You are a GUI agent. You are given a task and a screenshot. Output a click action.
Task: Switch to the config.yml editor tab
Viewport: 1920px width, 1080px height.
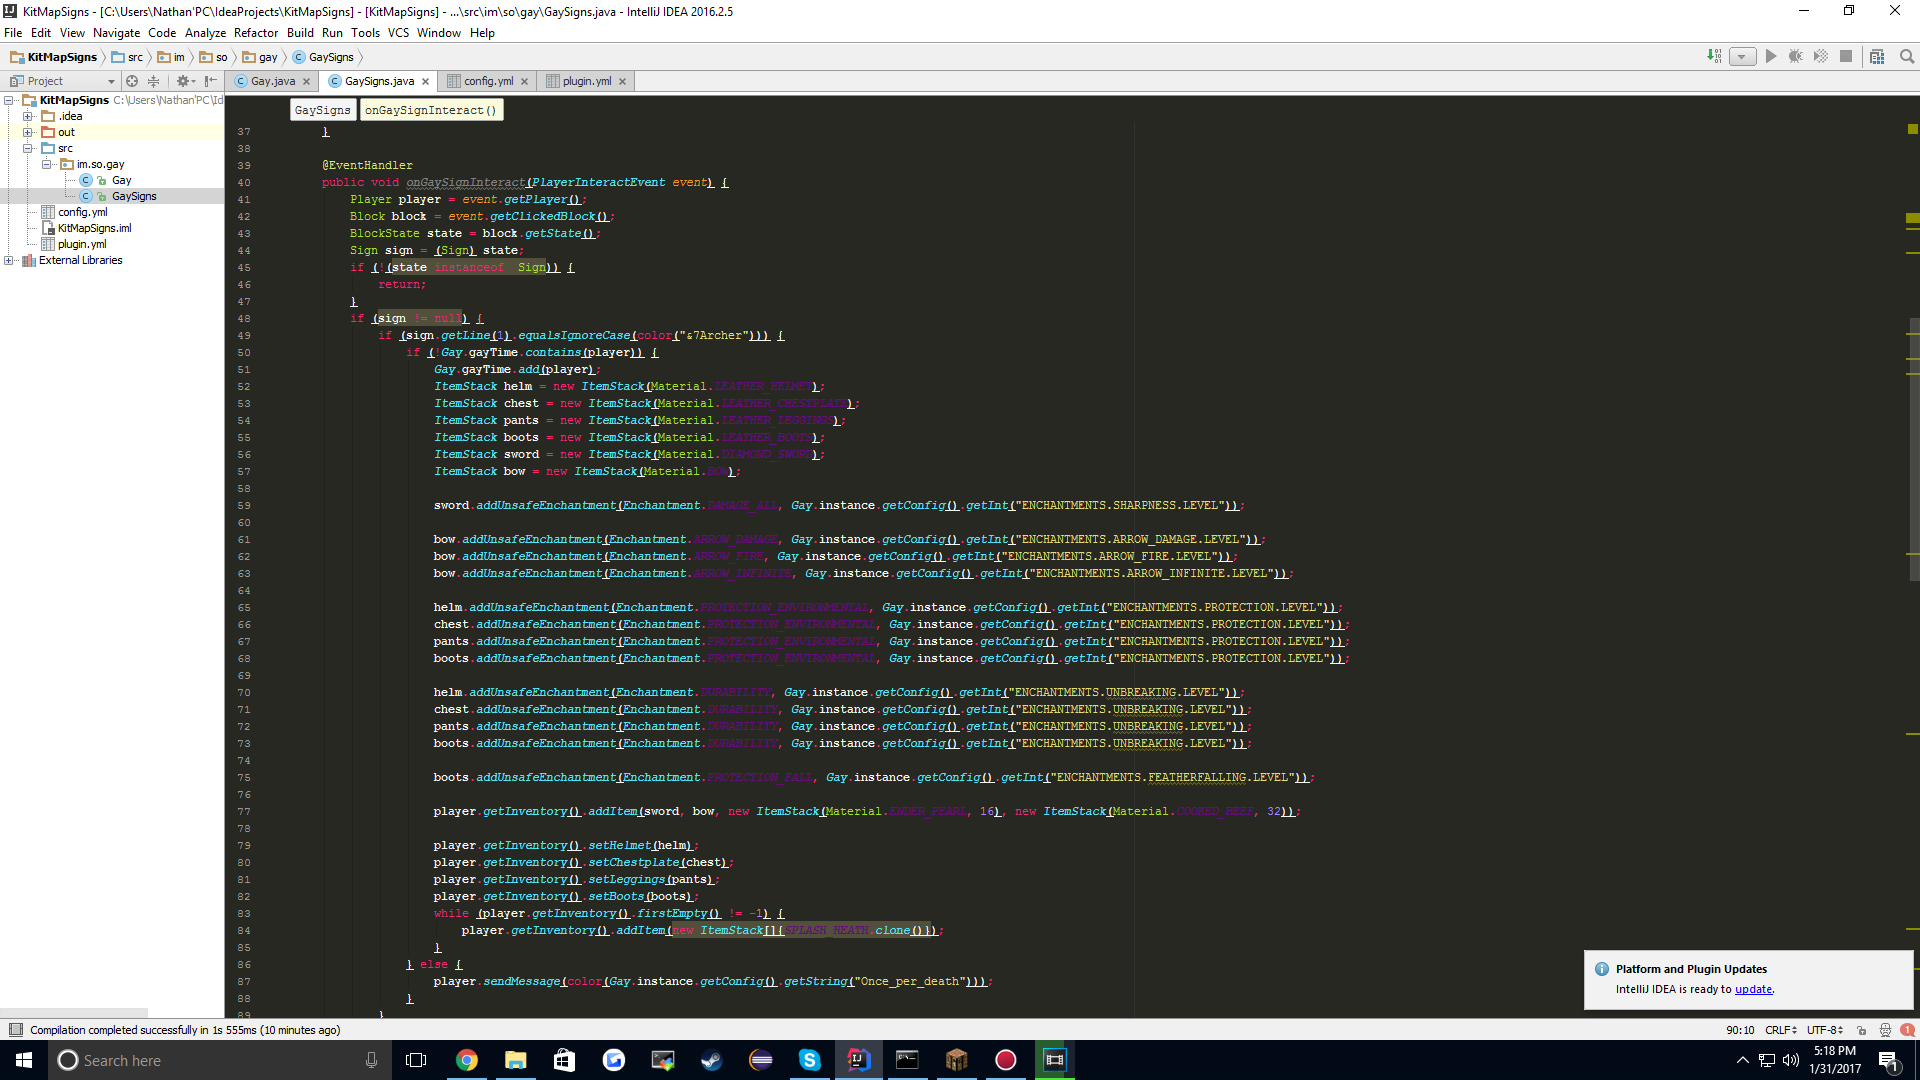488,81
